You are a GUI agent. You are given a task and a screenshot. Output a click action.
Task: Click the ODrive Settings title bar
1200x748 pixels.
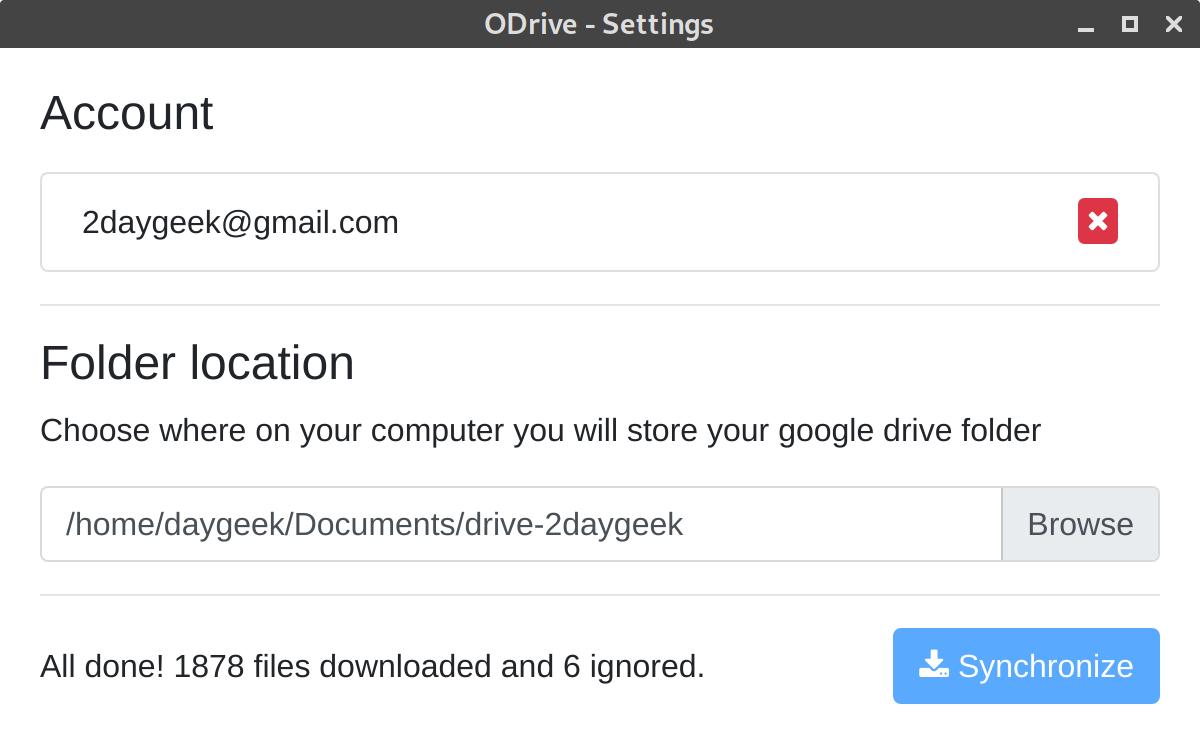click(598, 23)
